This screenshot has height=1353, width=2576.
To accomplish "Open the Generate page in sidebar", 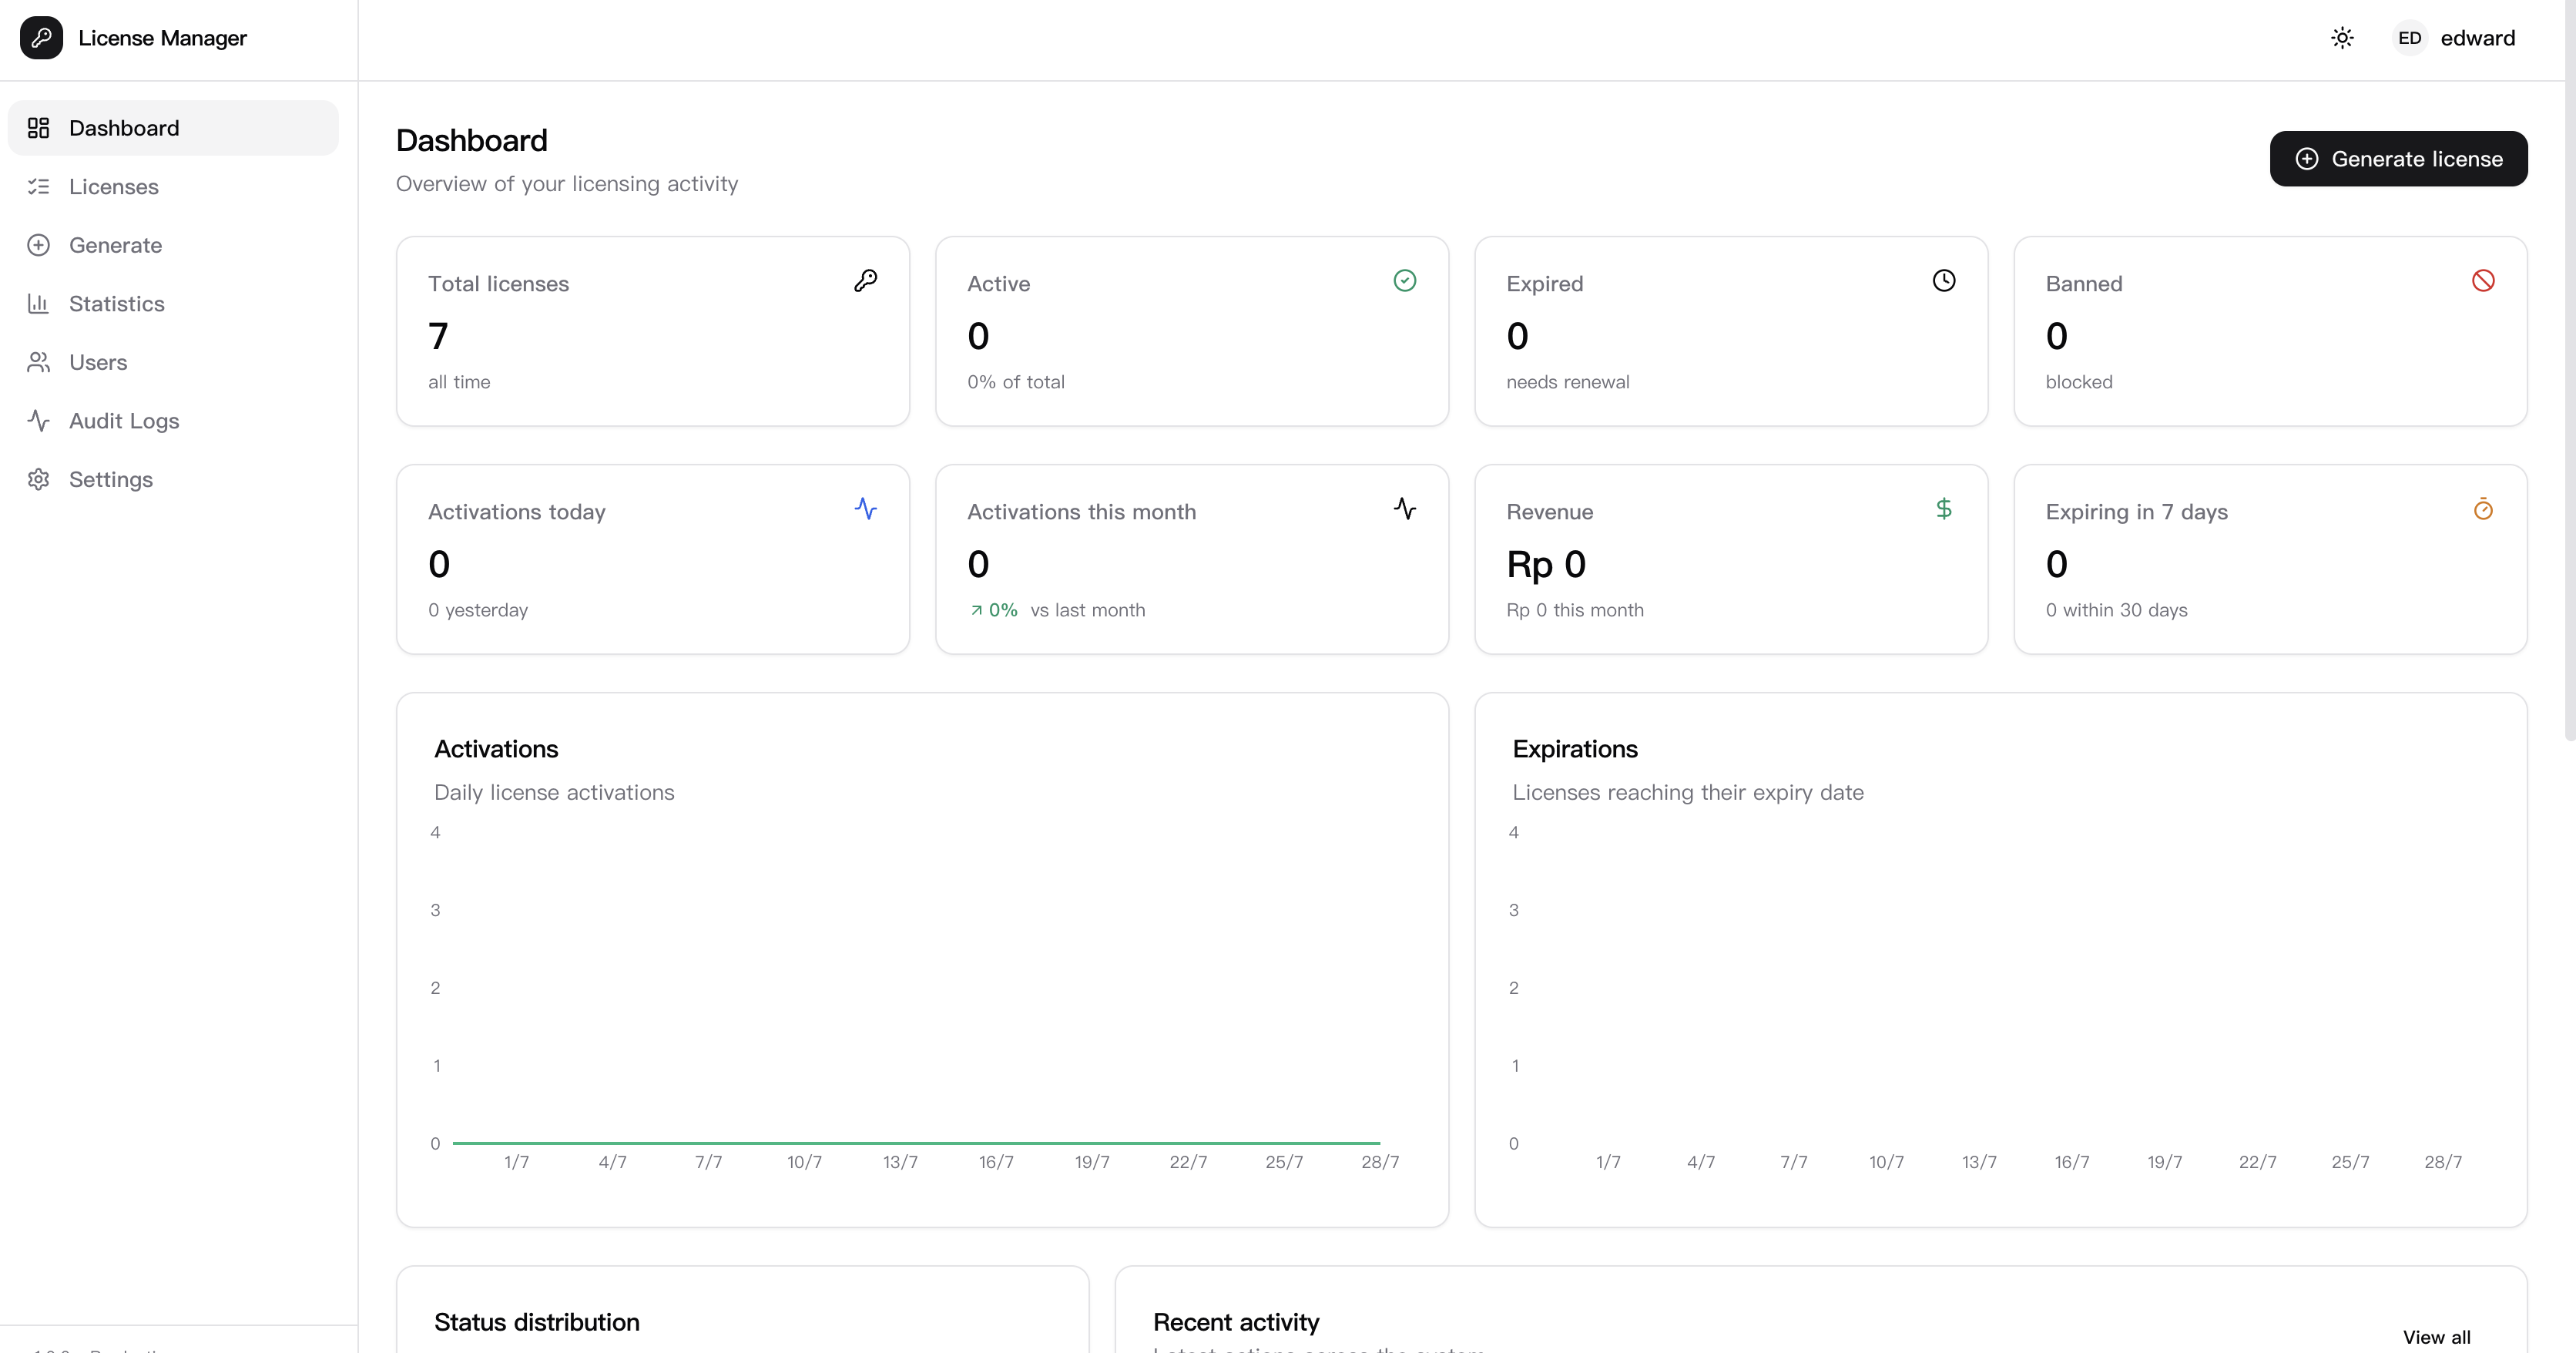I will point(173,245).
